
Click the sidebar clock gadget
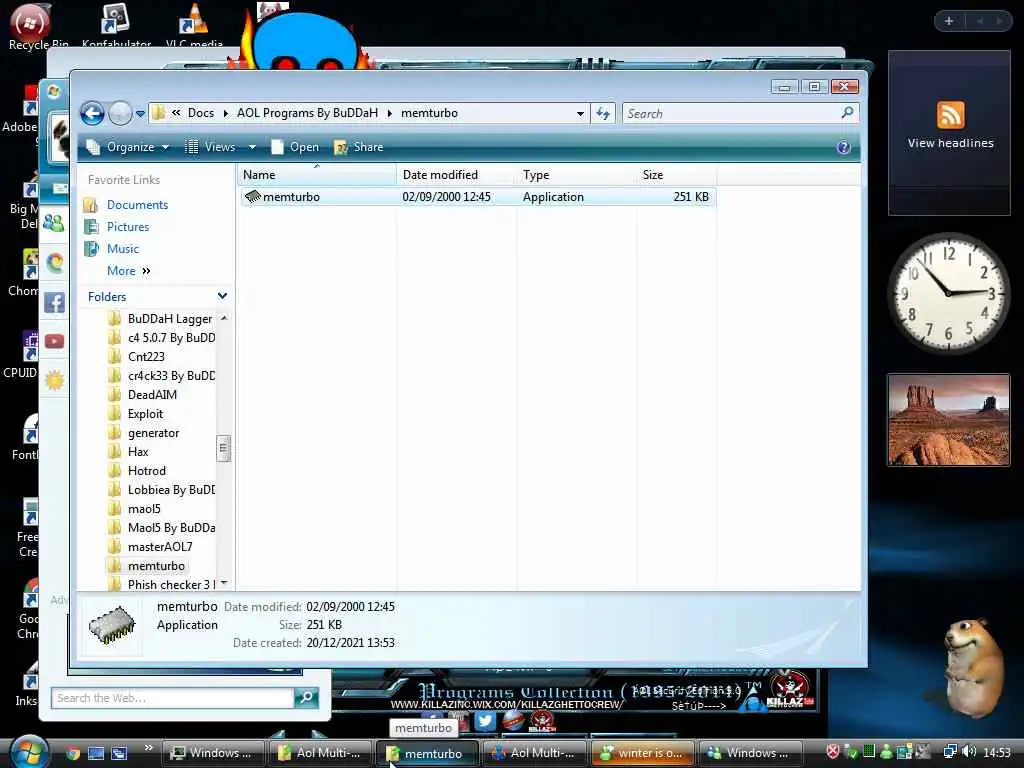(x=948, y=293)
